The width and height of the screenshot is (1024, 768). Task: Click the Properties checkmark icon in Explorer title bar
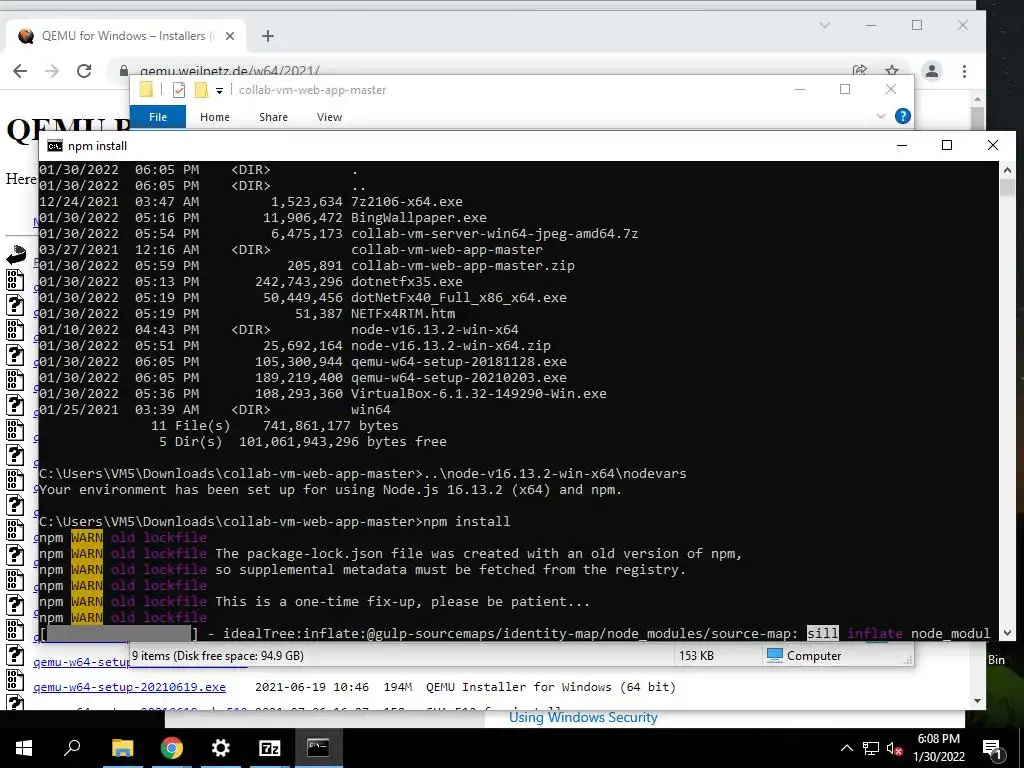[179, 90]
